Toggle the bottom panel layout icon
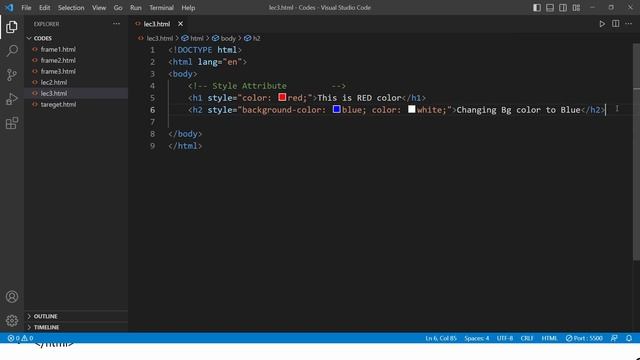The width and height of the screenshot is (640, 360). click(x=550, y=8)
